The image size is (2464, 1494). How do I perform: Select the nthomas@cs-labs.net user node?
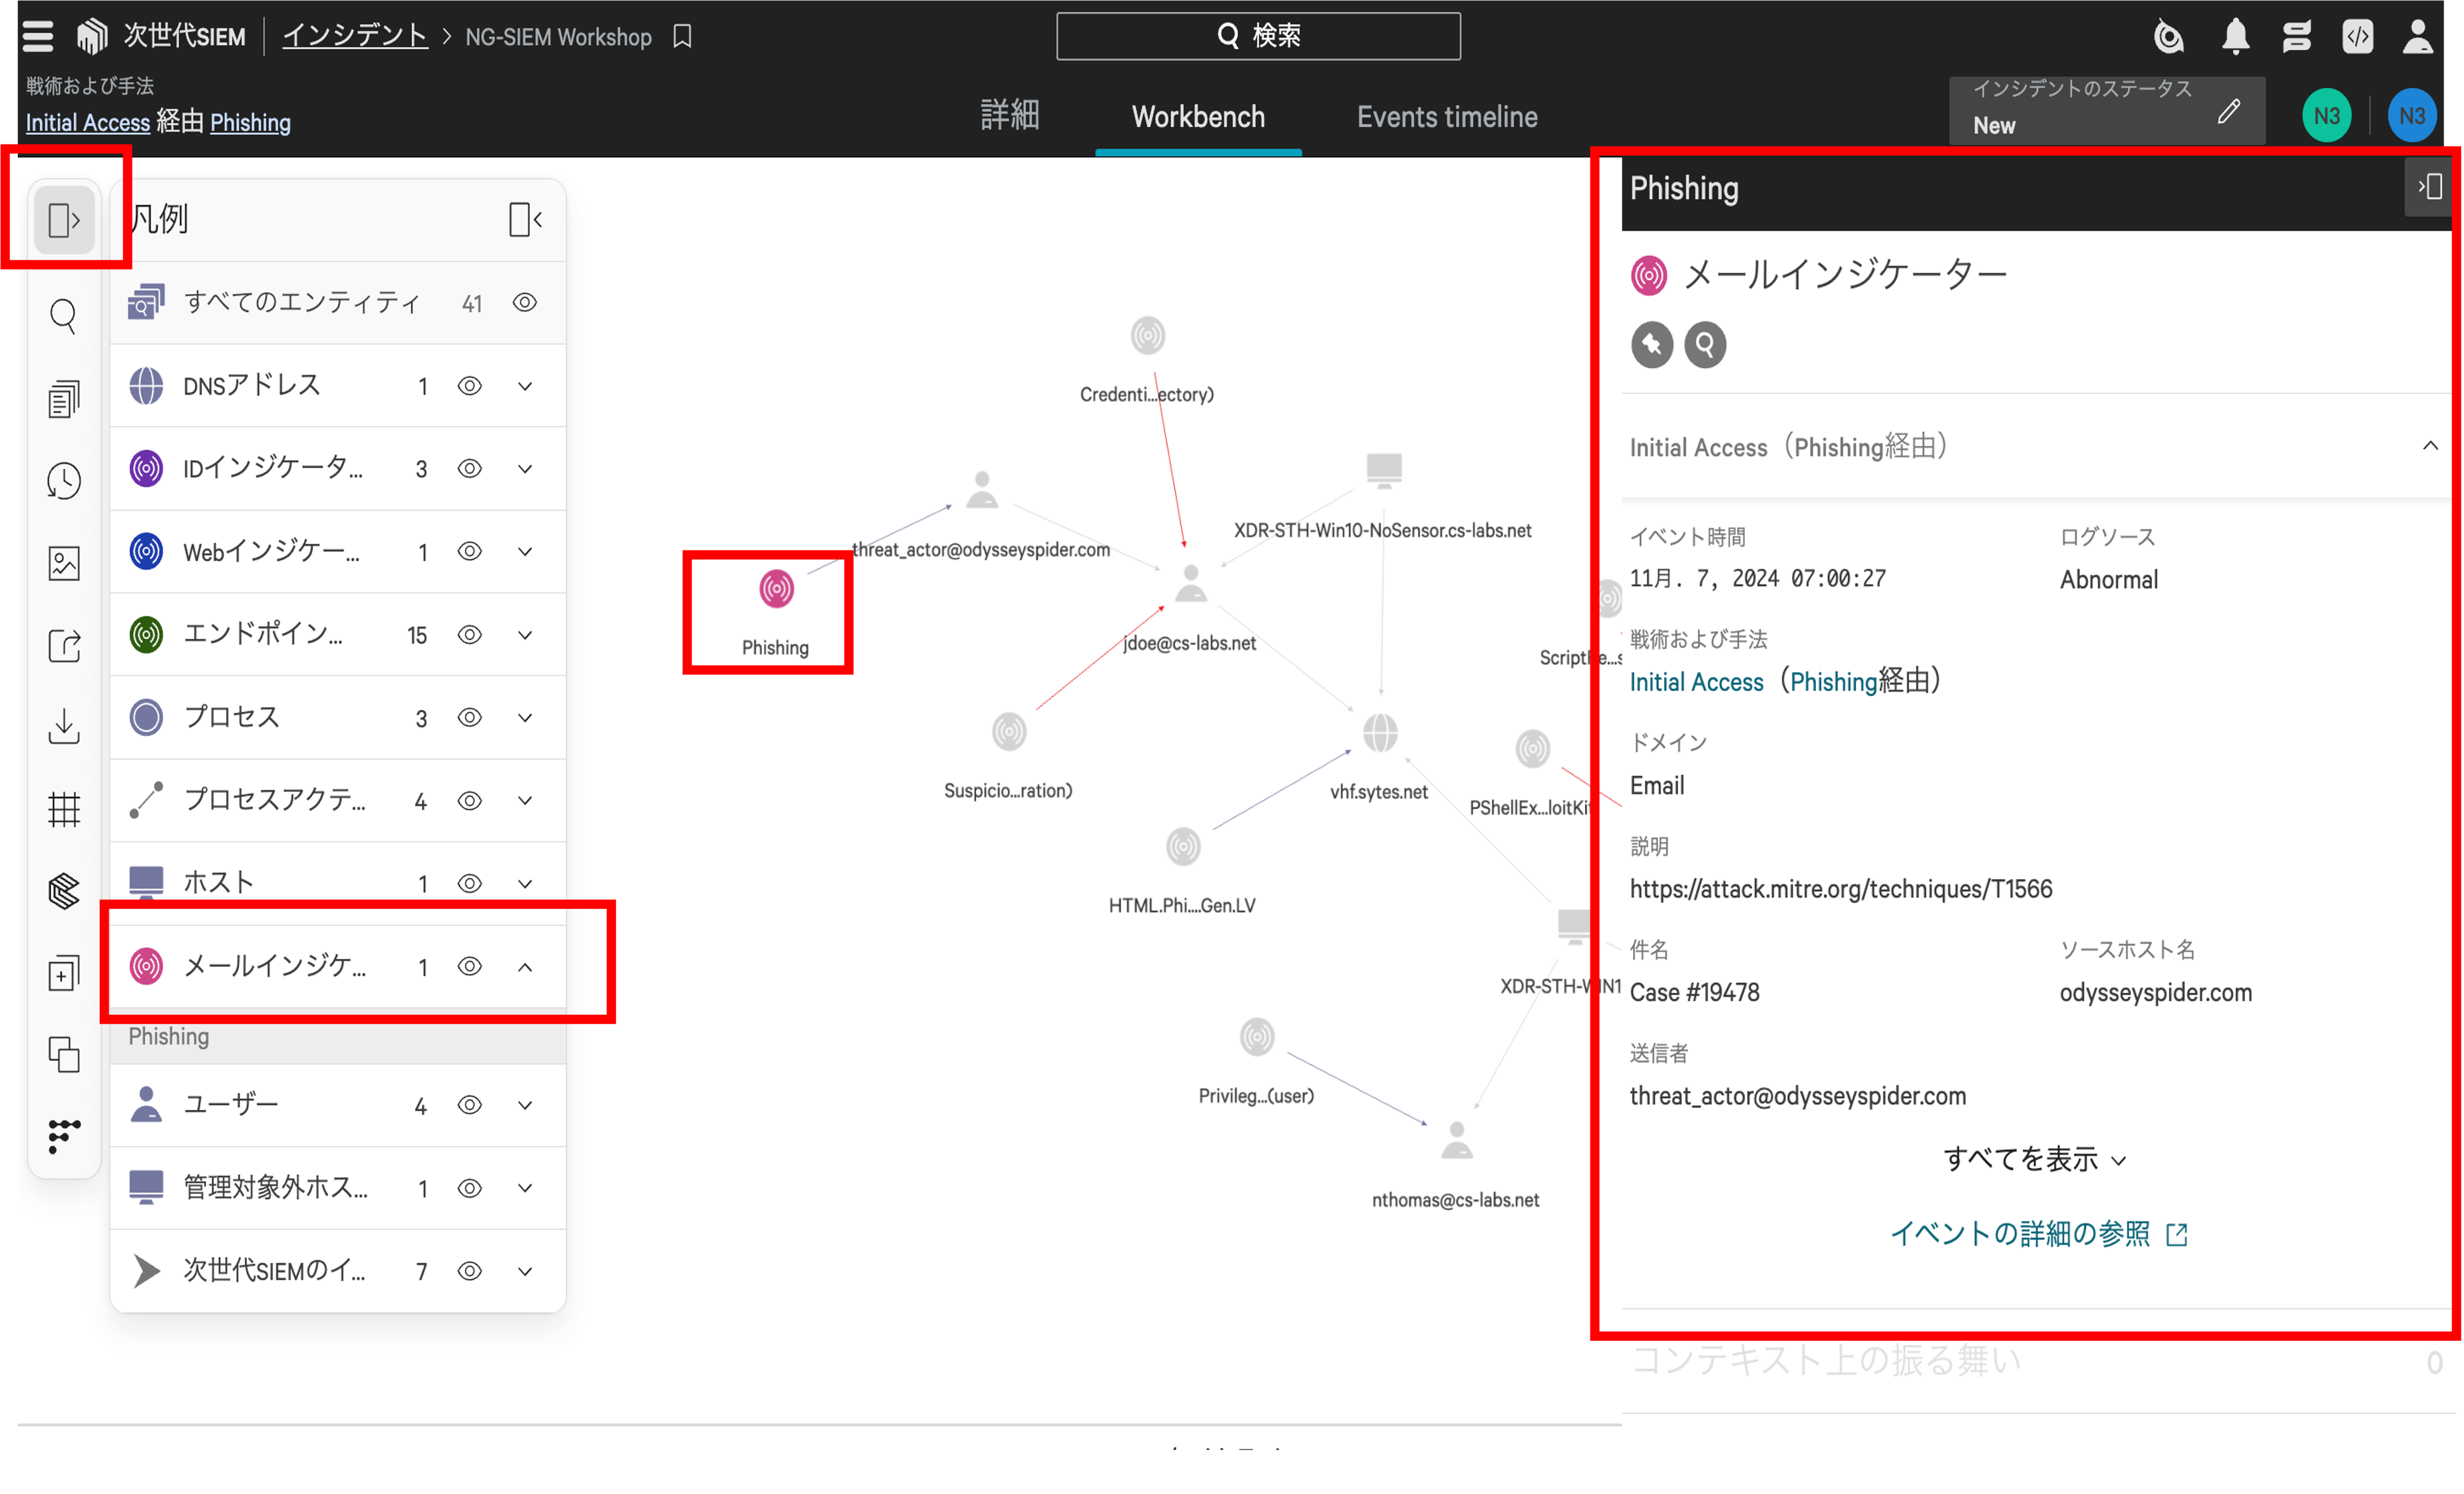(x=1456, y=1140)
